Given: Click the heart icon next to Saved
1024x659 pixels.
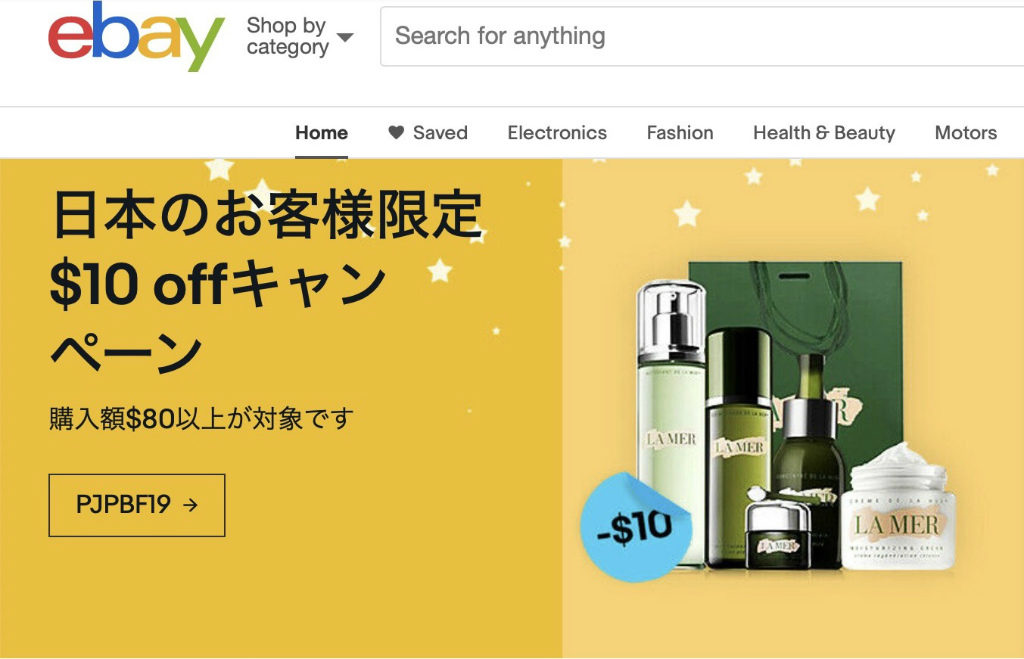Looking at the screenshot, I should pyautogui.click(x=396, y=133).
